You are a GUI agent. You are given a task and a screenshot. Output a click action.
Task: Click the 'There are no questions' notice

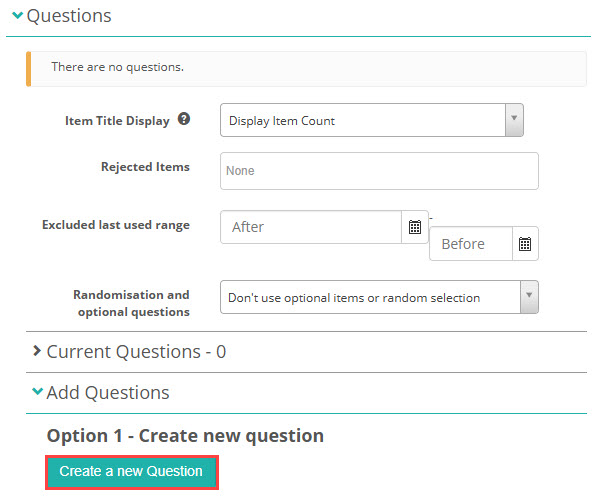[305, 67]
